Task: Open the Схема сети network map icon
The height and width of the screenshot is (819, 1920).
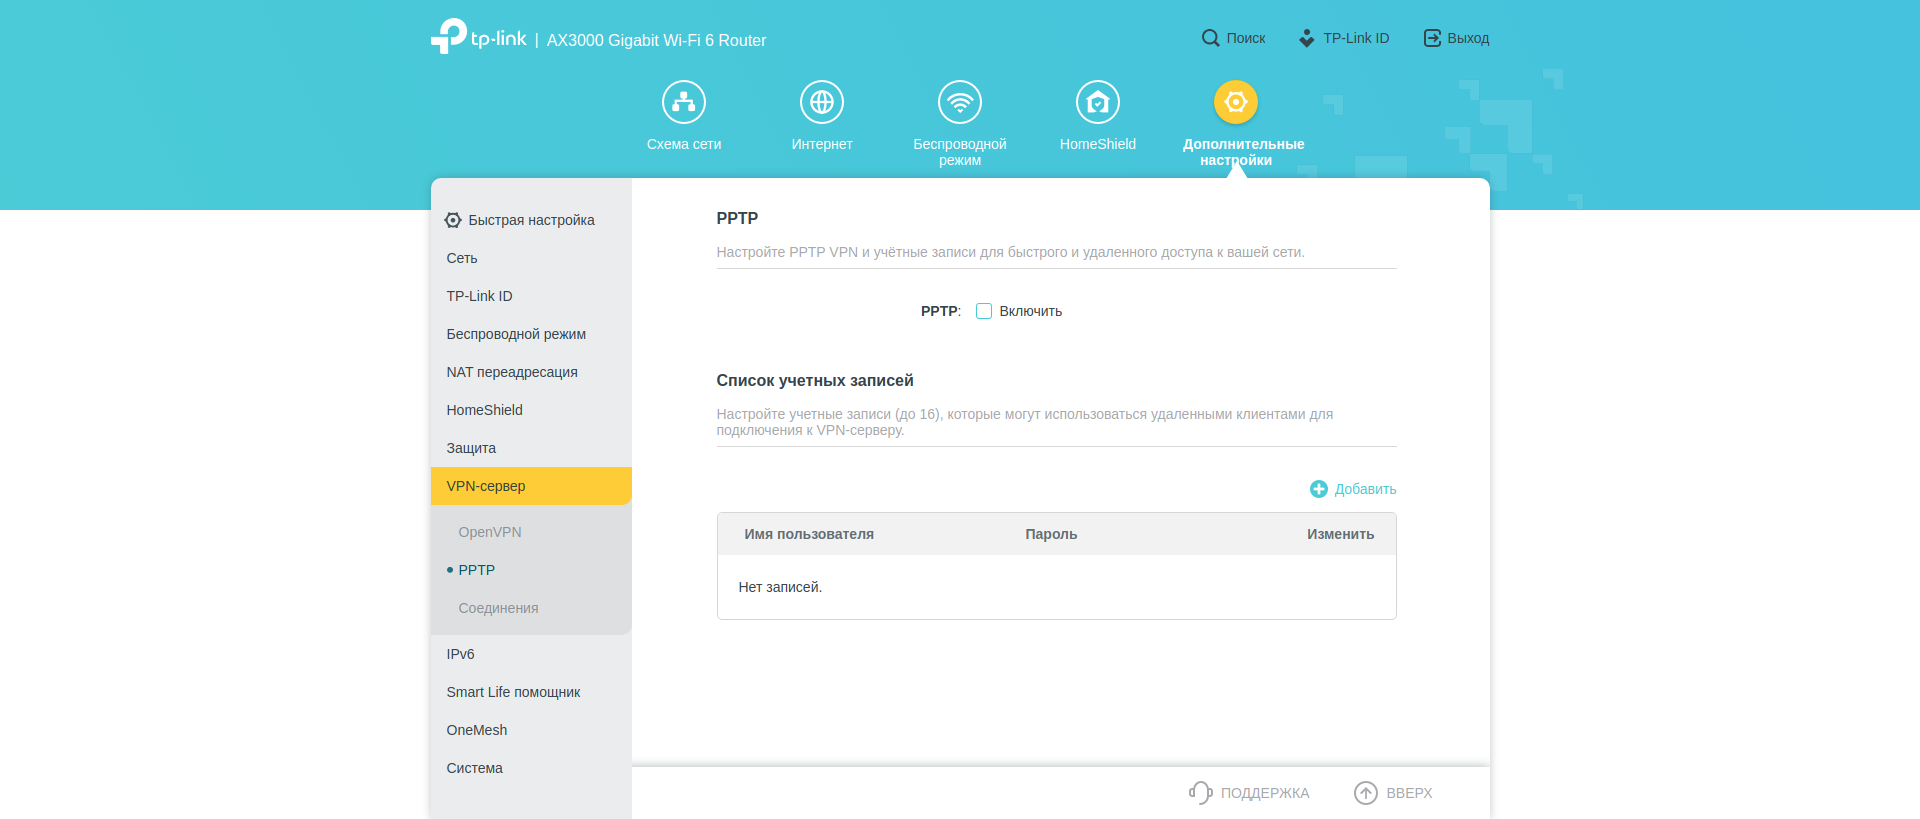Action: point(684,102)
